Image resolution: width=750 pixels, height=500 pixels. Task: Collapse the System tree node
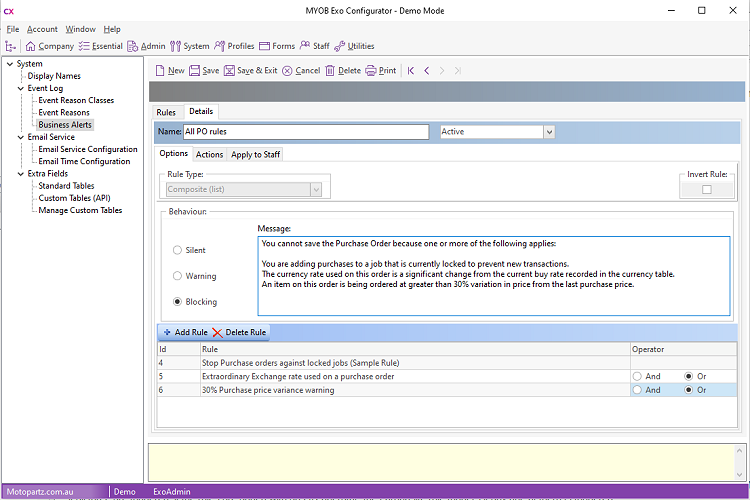(x=10, y=64)
